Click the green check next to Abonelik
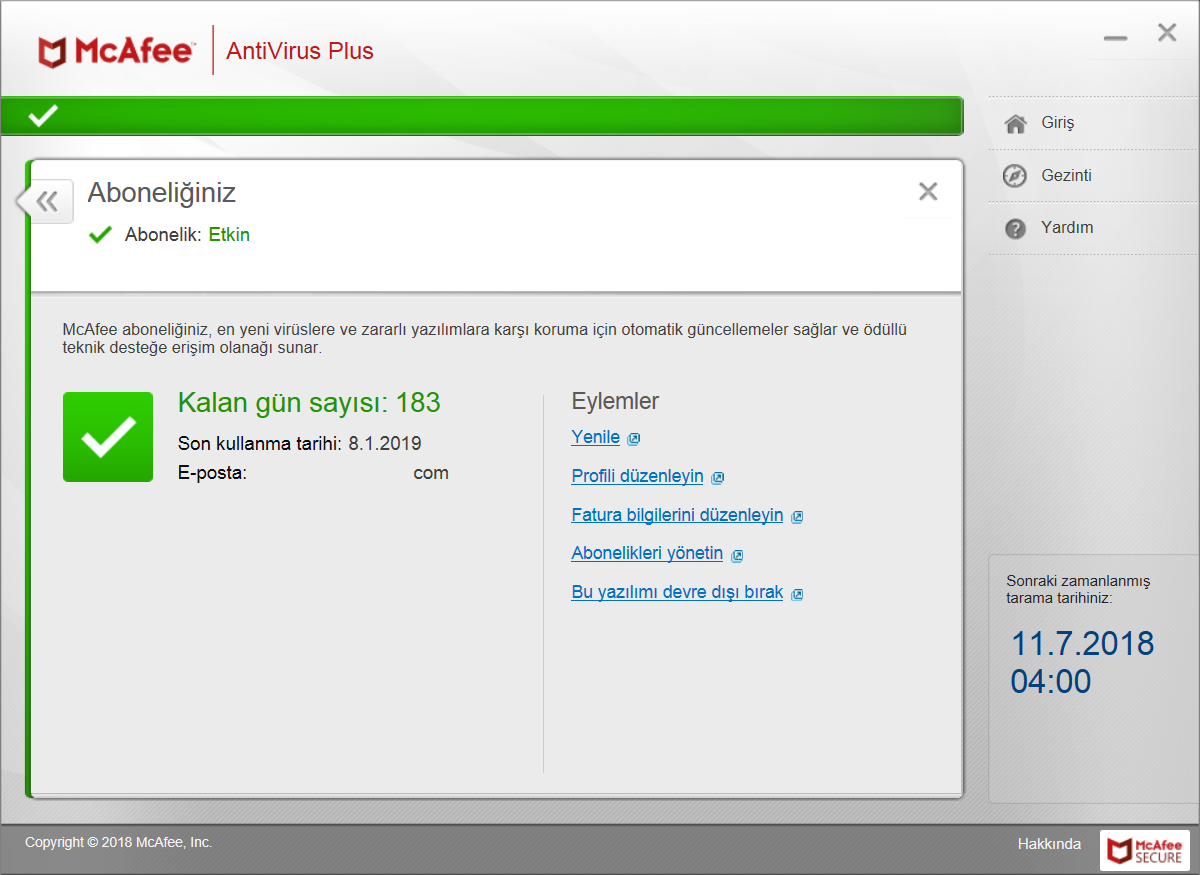The width and height of the screenshot is (1200, 875). 100,235
